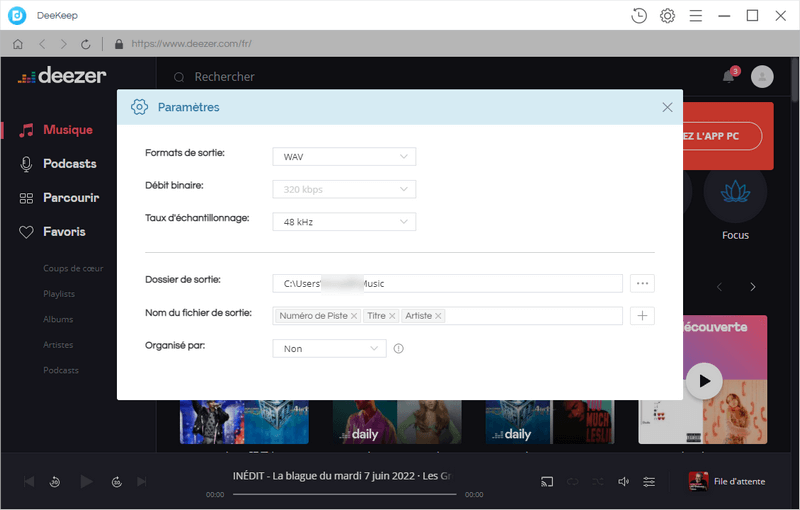Image resolution: width=800 pixels, height=510 pixels.
Task: Skip forward 30 seconds in player
Action: 117,481
